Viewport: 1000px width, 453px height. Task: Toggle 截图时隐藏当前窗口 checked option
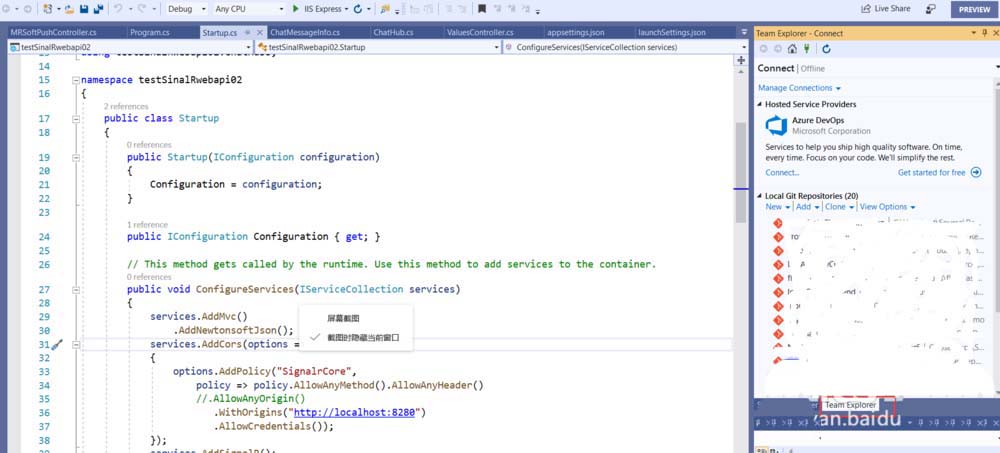coord(356,338)
